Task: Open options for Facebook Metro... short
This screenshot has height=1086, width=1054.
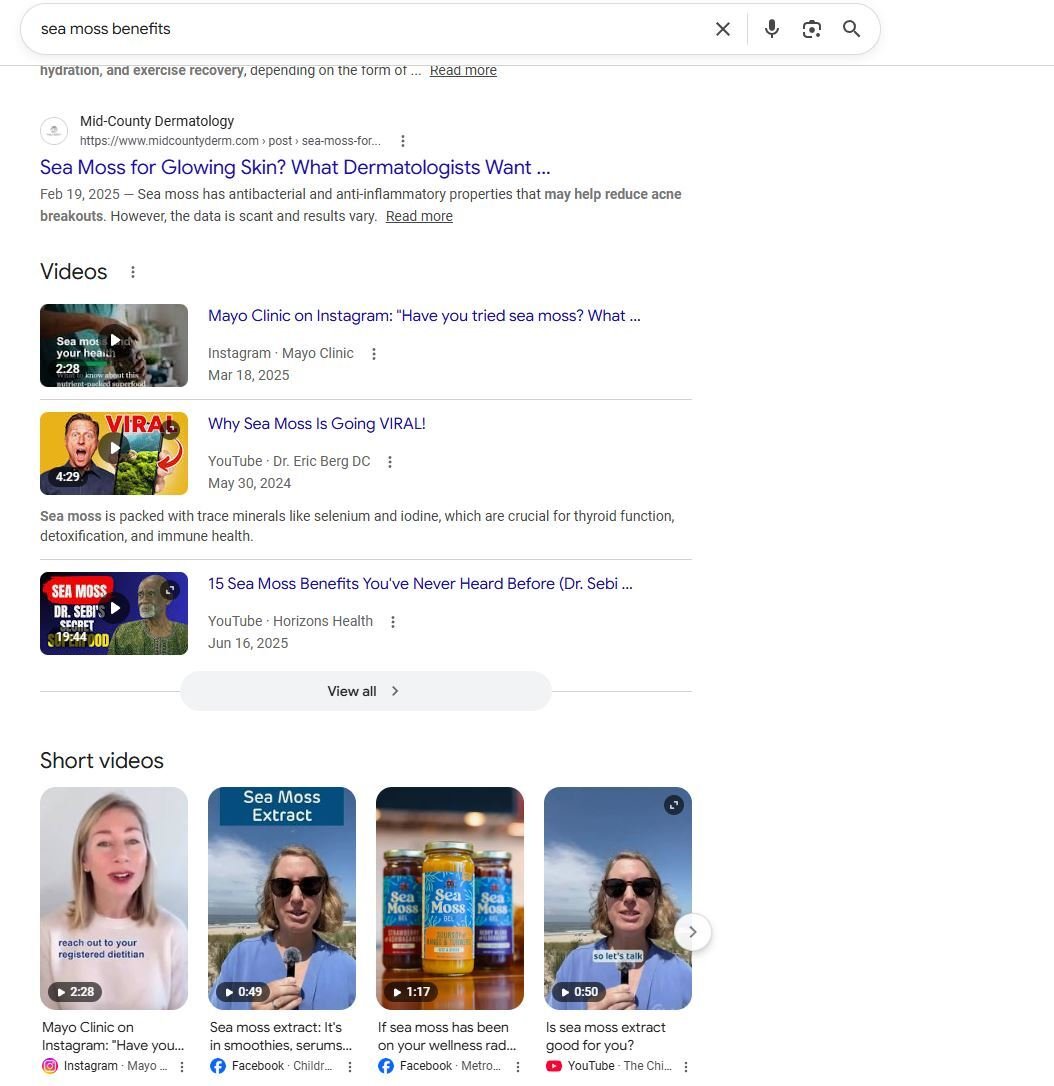Action: point(518,1067)
